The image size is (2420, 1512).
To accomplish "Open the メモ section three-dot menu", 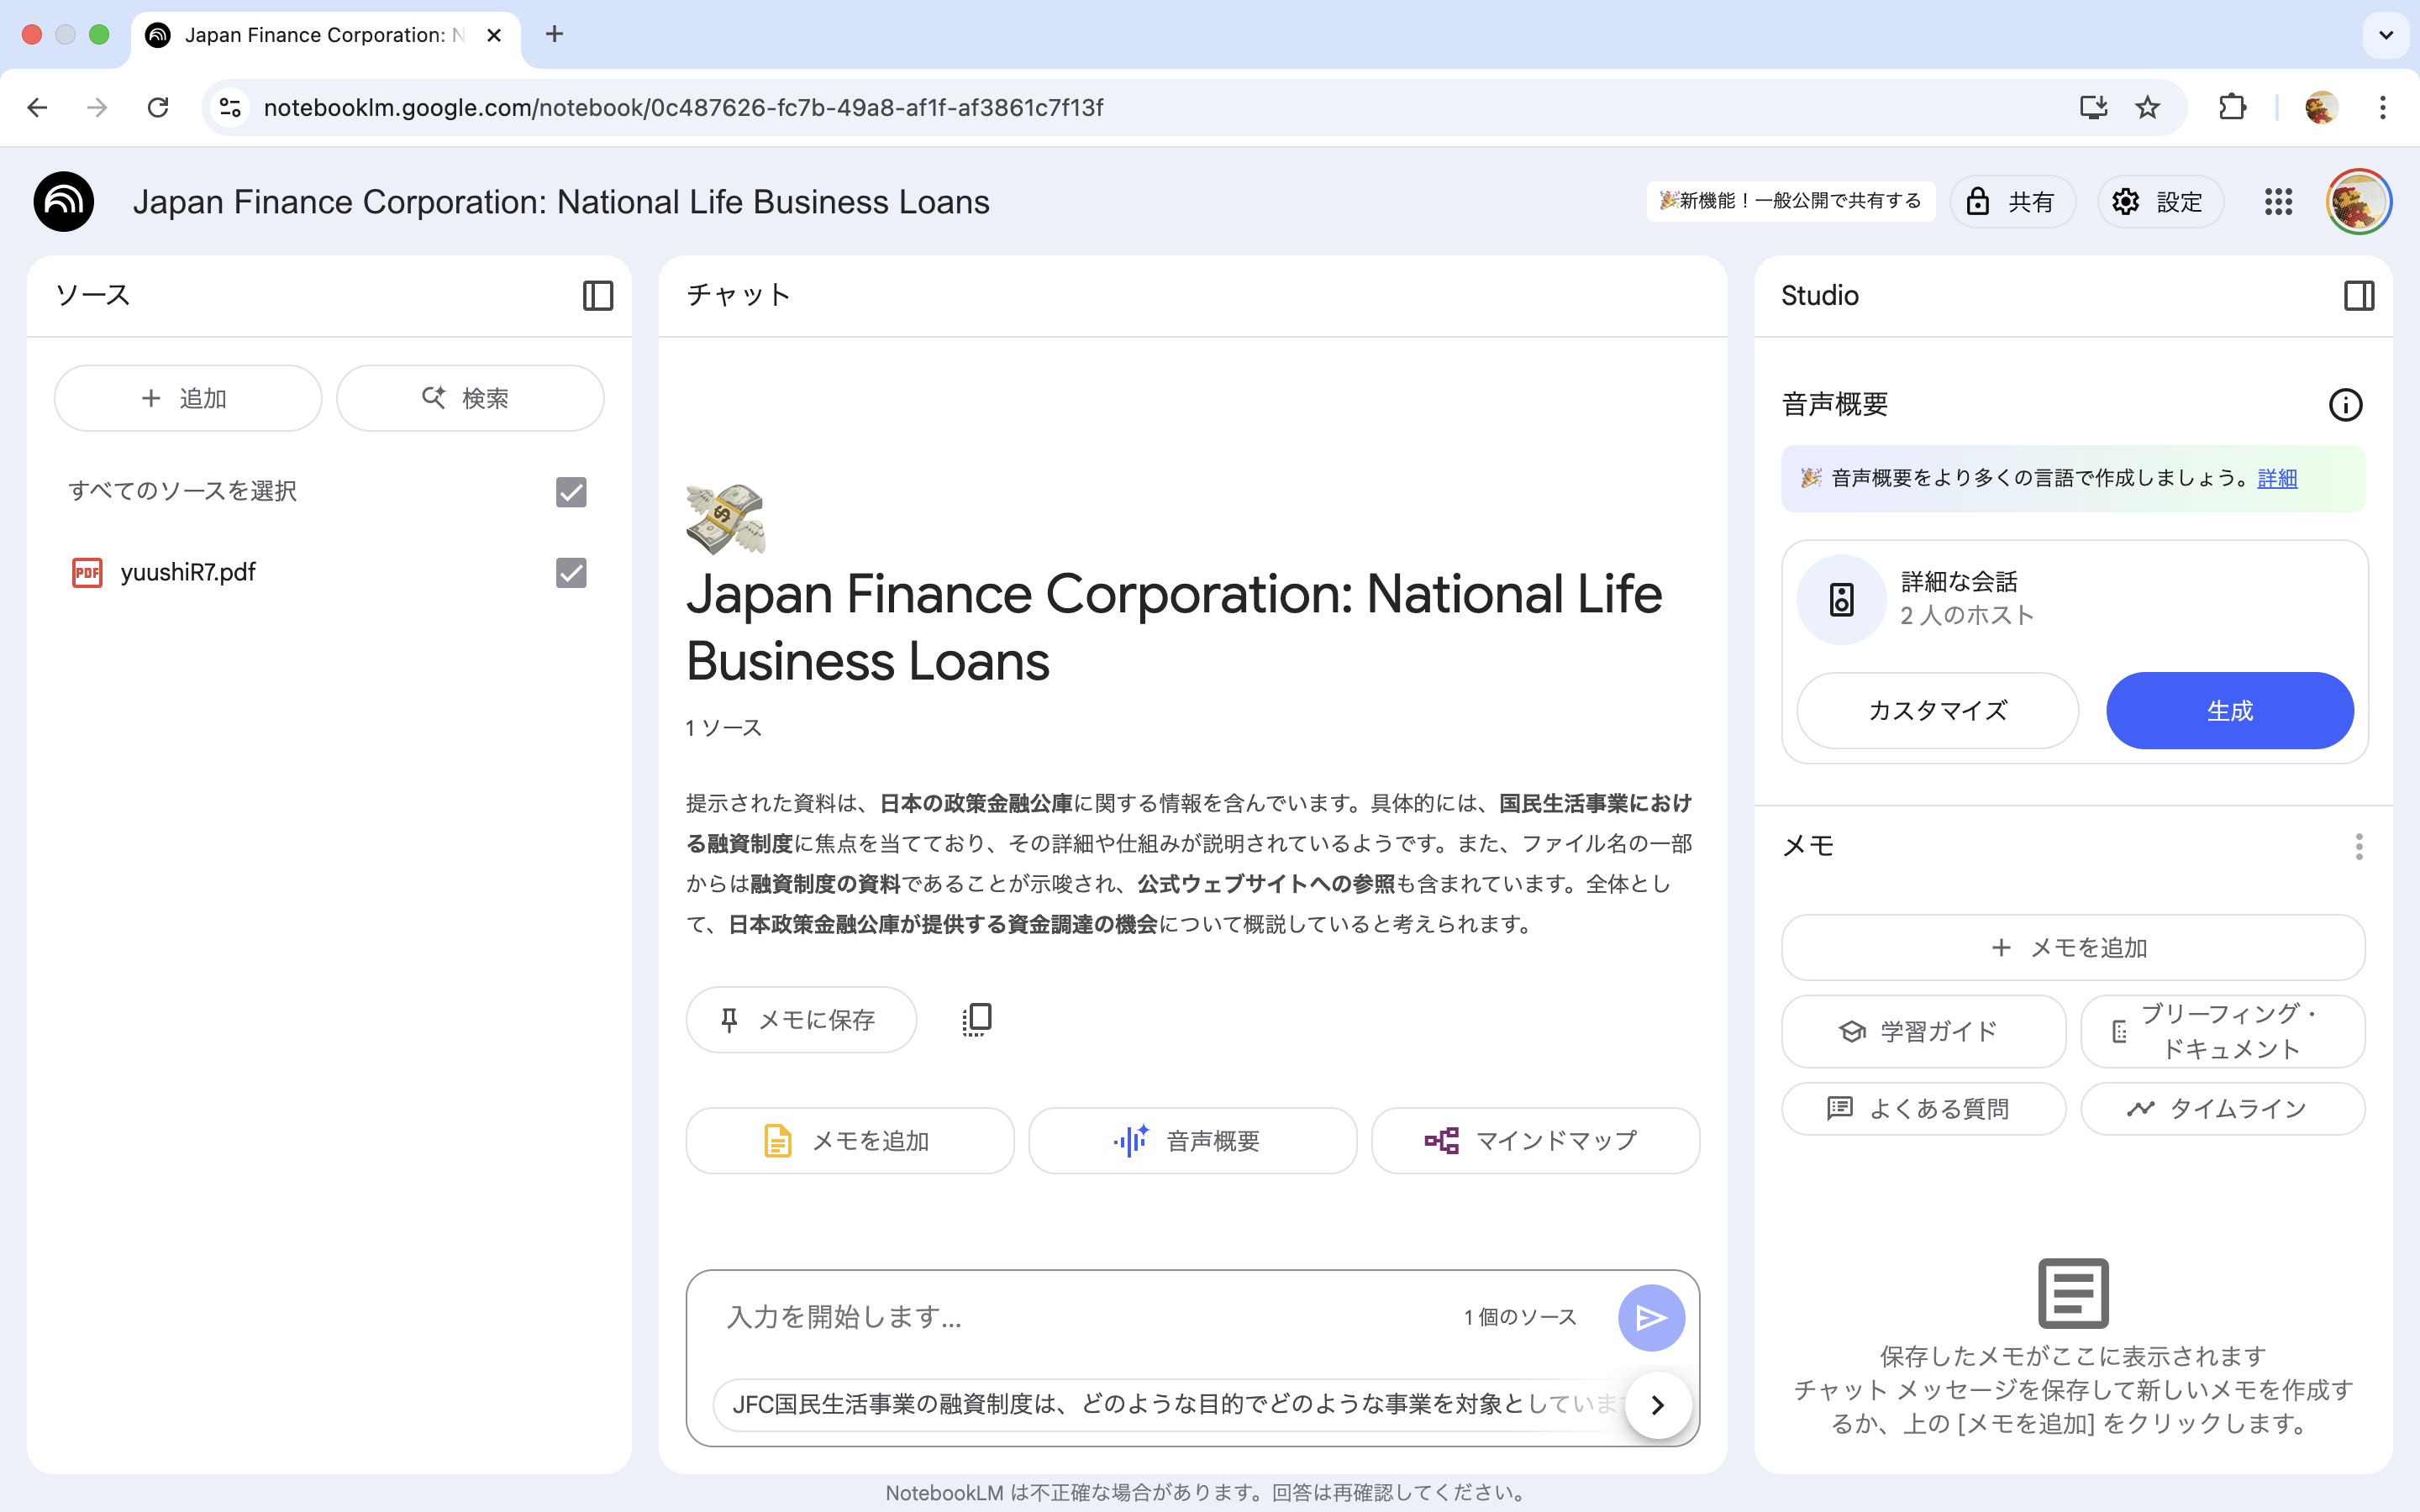I will [x=2359, y=846].
